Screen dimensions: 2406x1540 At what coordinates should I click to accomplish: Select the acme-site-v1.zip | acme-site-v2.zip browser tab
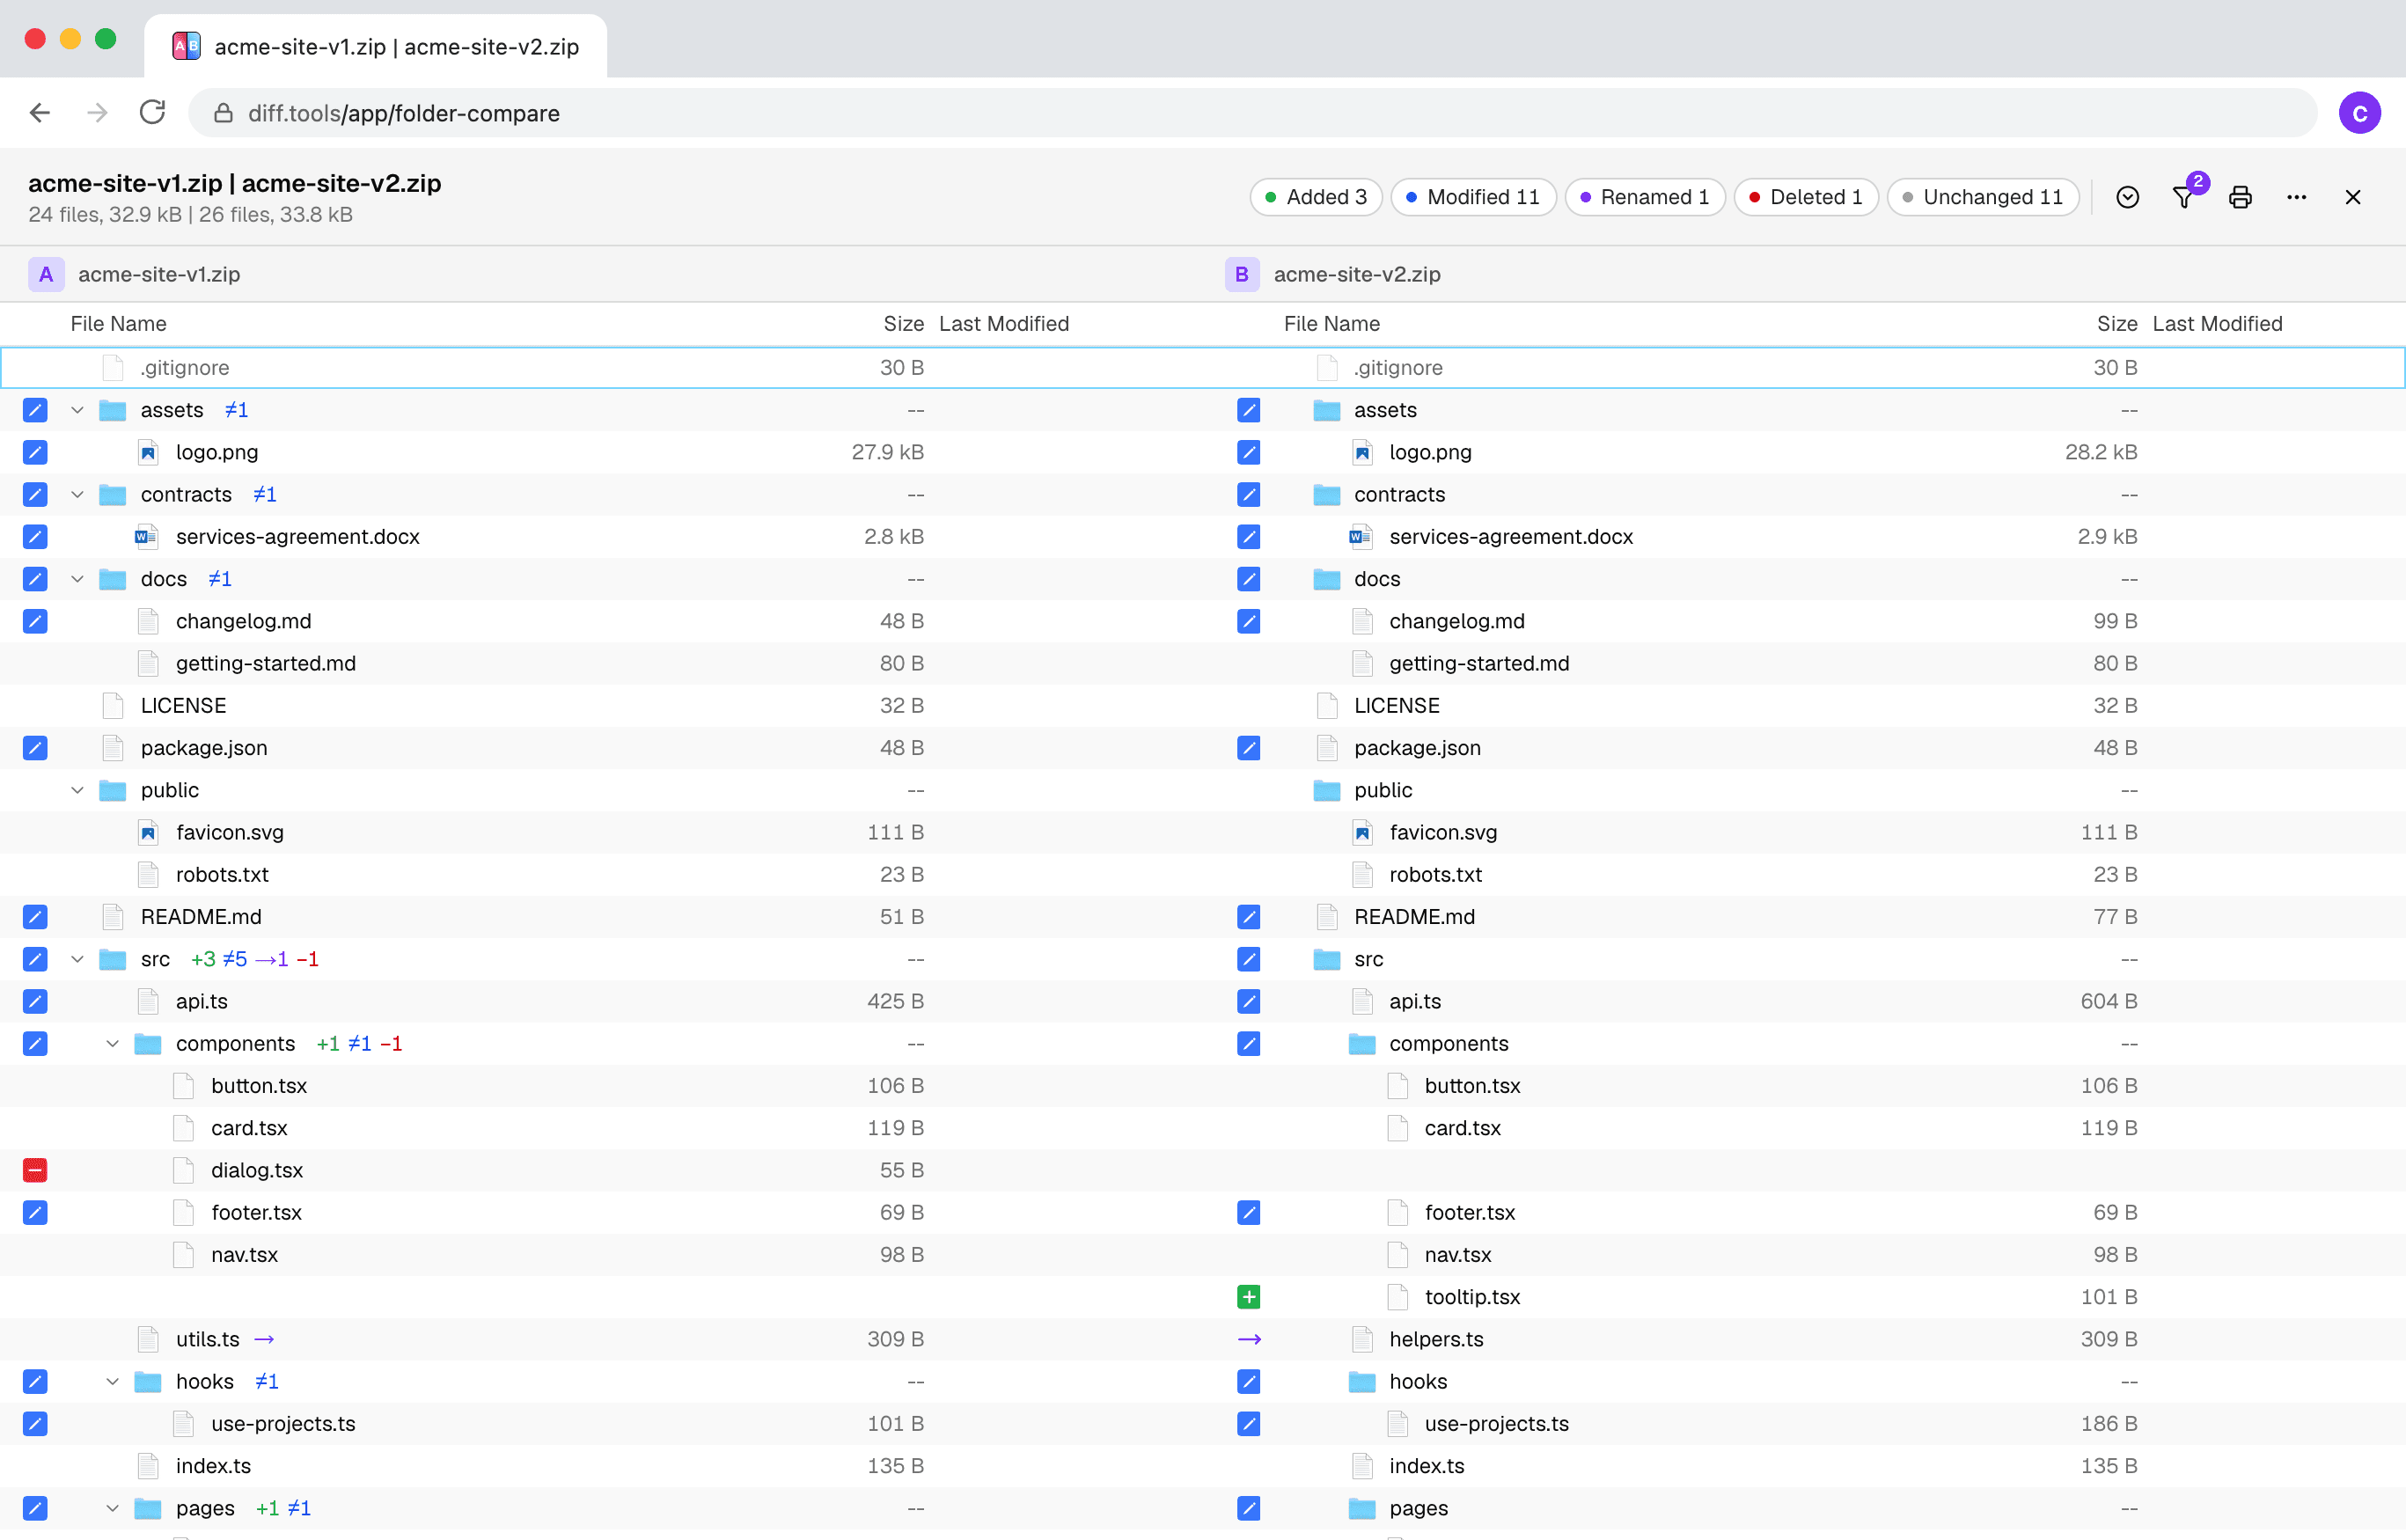375,46
